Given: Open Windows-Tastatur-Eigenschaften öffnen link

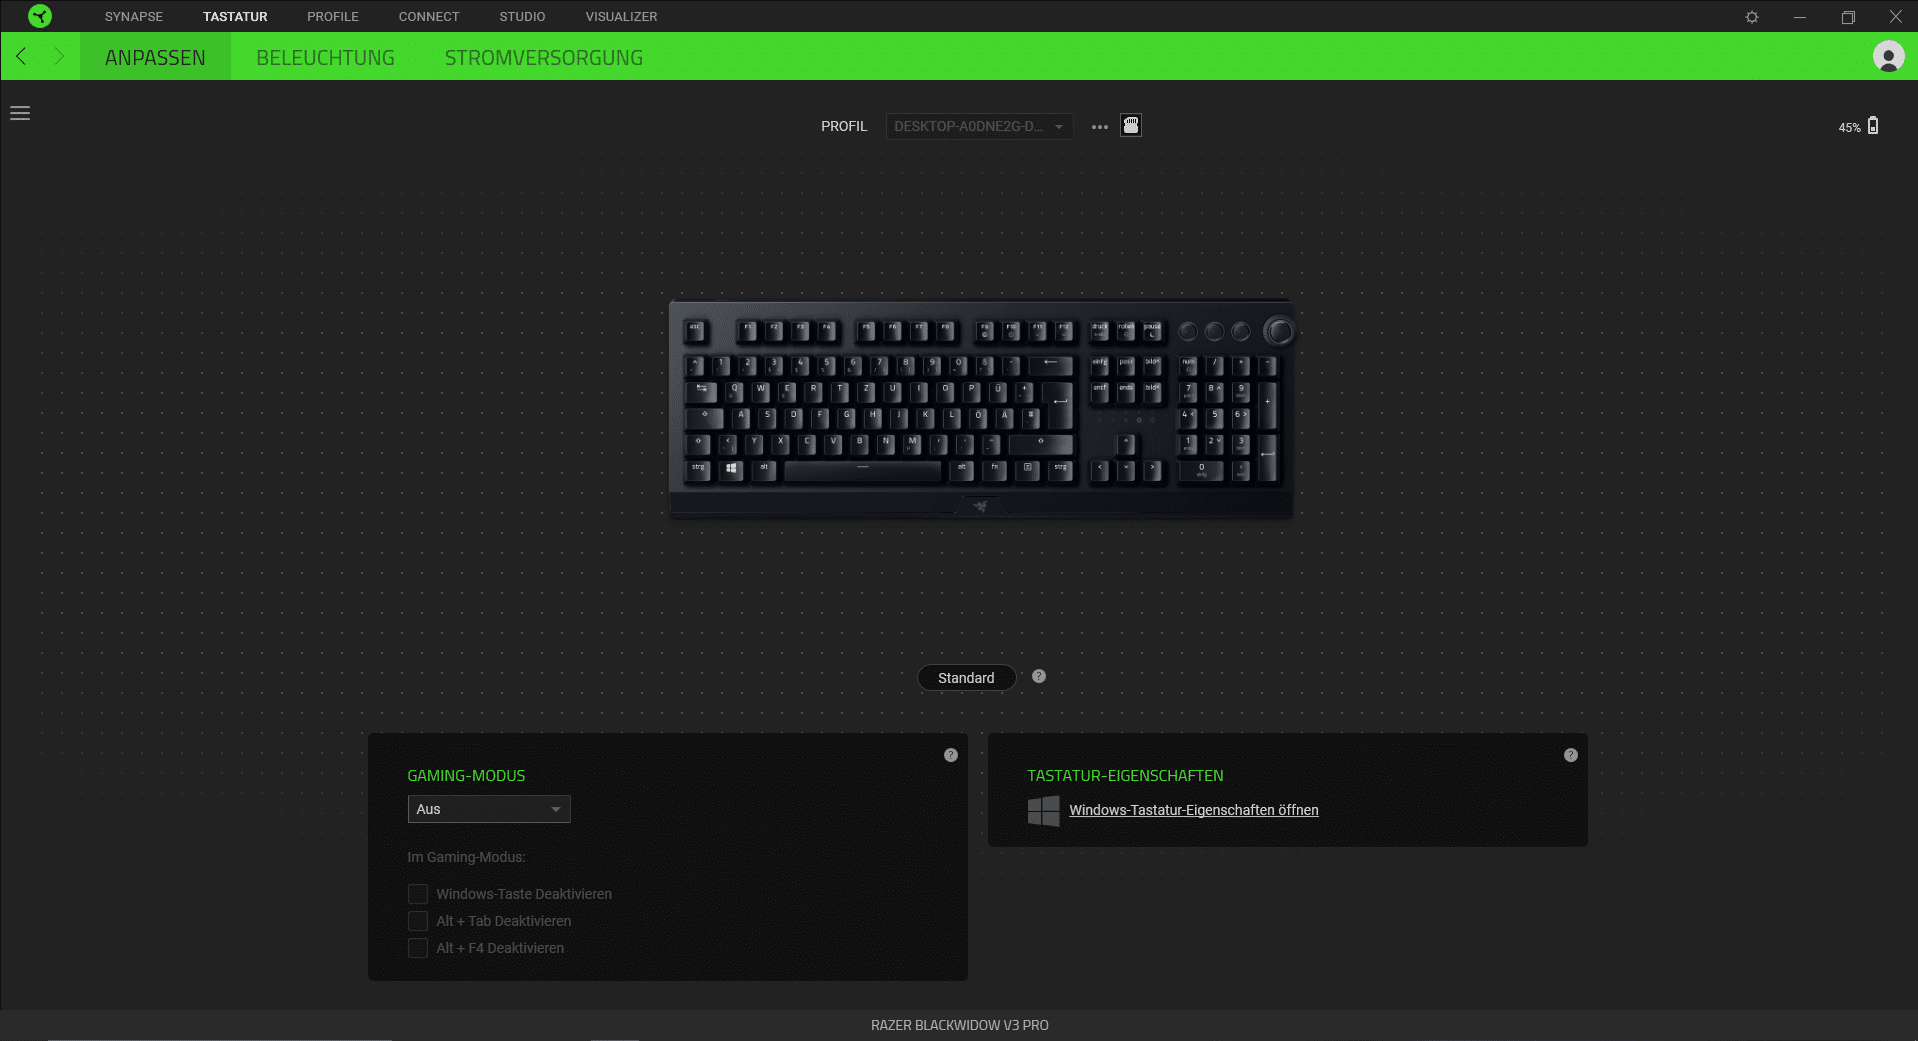Looking at the screenshot, I should (x=1193, y=810).
